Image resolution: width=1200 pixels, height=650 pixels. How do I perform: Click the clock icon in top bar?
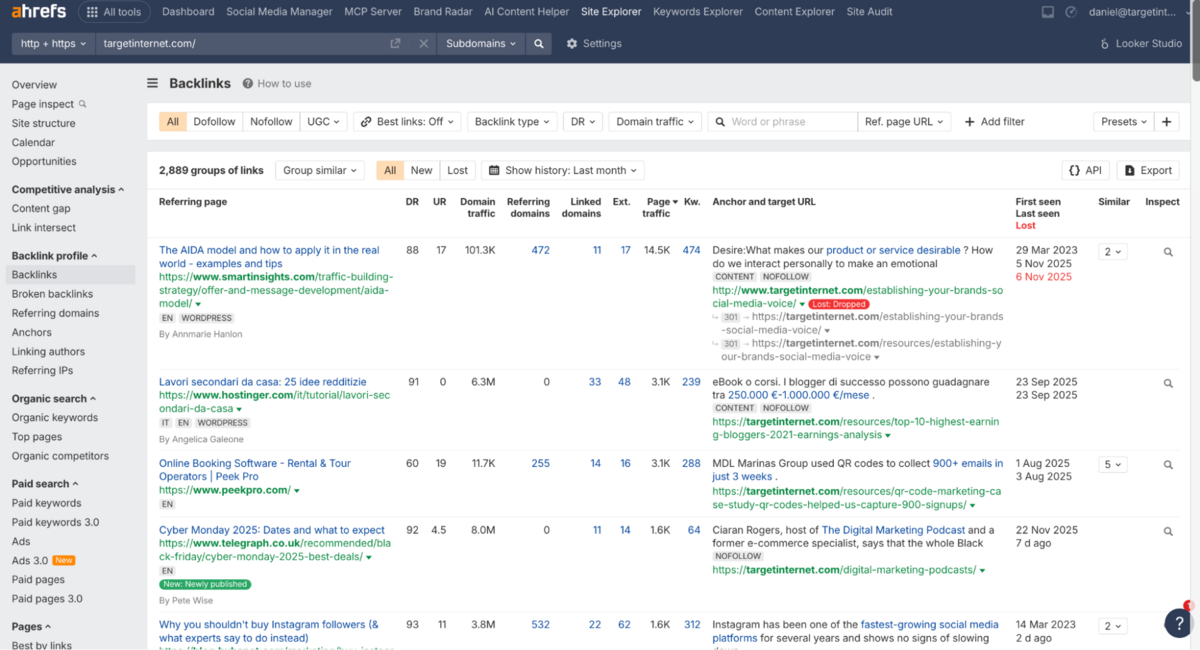pyautogui.click(x=1071, y=12)
